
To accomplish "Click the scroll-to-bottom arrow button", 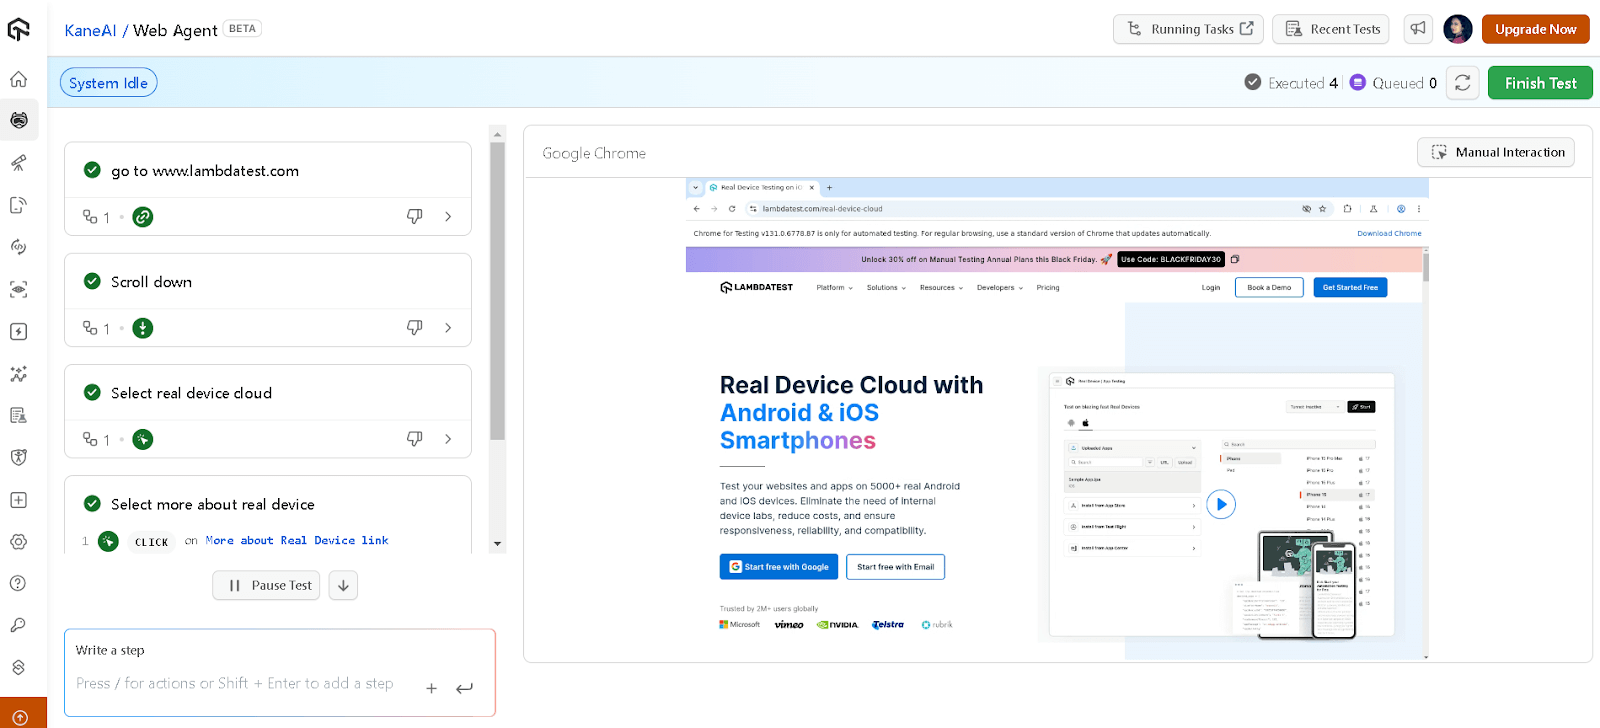I will 343,586.
